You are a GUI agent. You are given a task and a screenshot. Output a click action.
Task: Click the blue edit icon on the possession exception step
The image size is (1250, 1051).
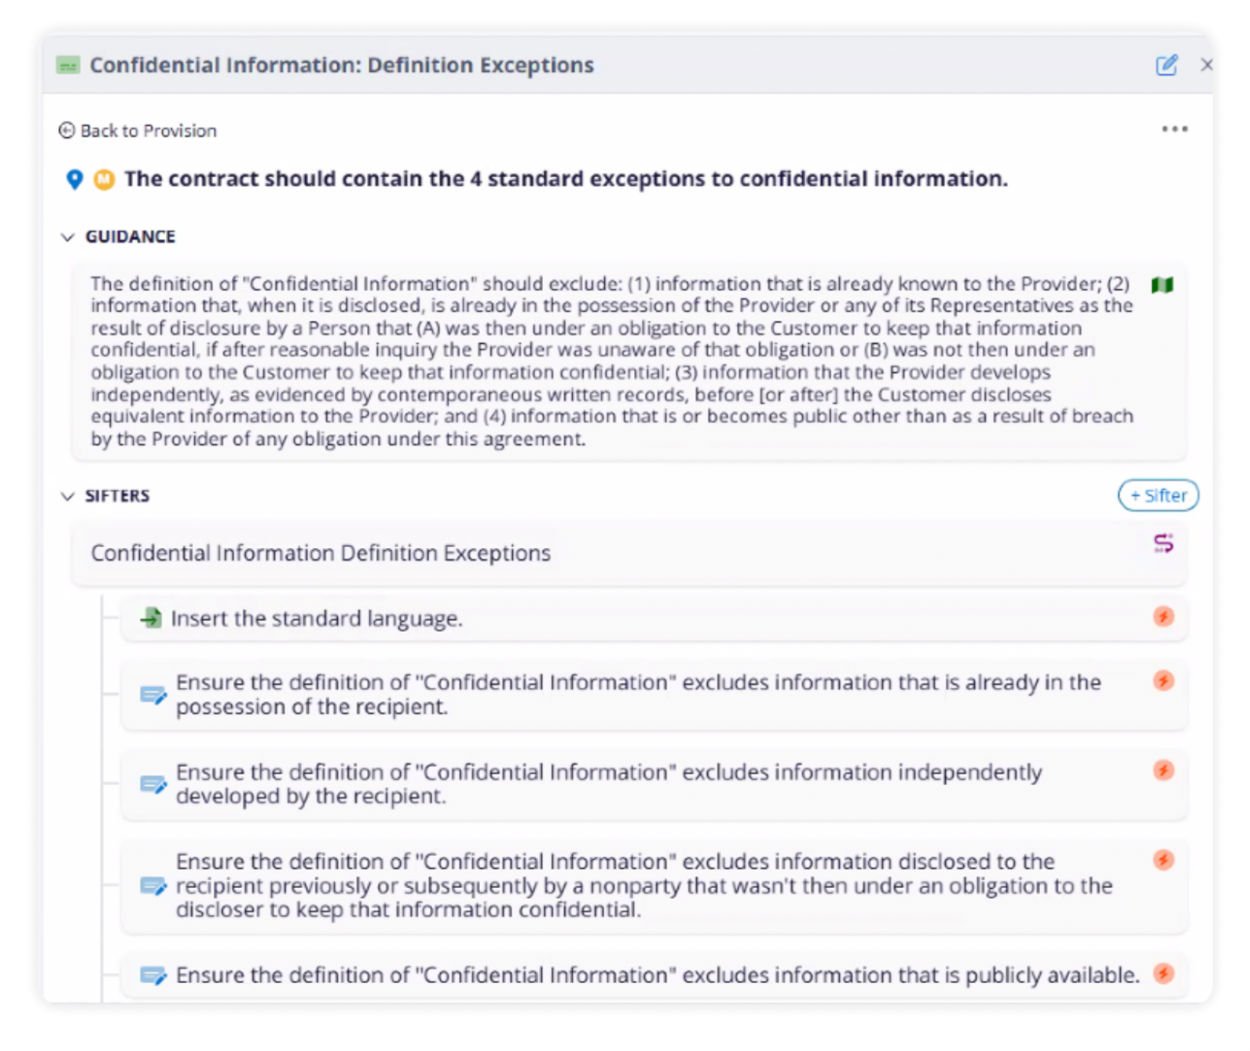[x=153, y=694]
